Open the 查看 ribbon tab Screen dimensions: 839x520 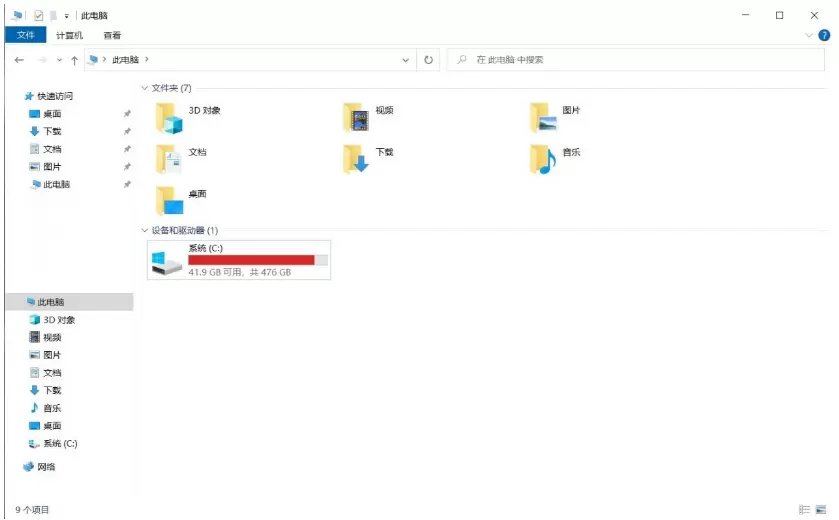point(113,35)
